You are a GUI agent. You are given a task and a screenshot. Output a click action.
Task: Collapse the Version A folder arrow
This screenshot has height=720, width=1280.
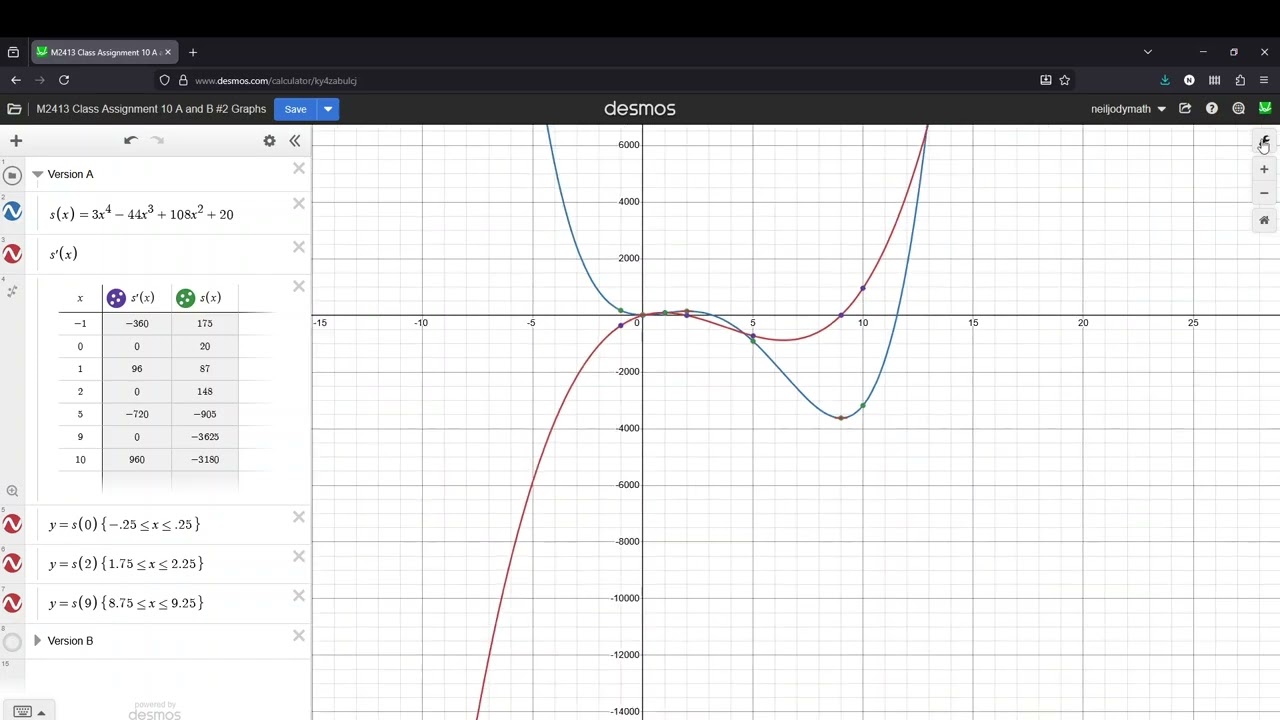pyautogui.click(x=37, y=174)
